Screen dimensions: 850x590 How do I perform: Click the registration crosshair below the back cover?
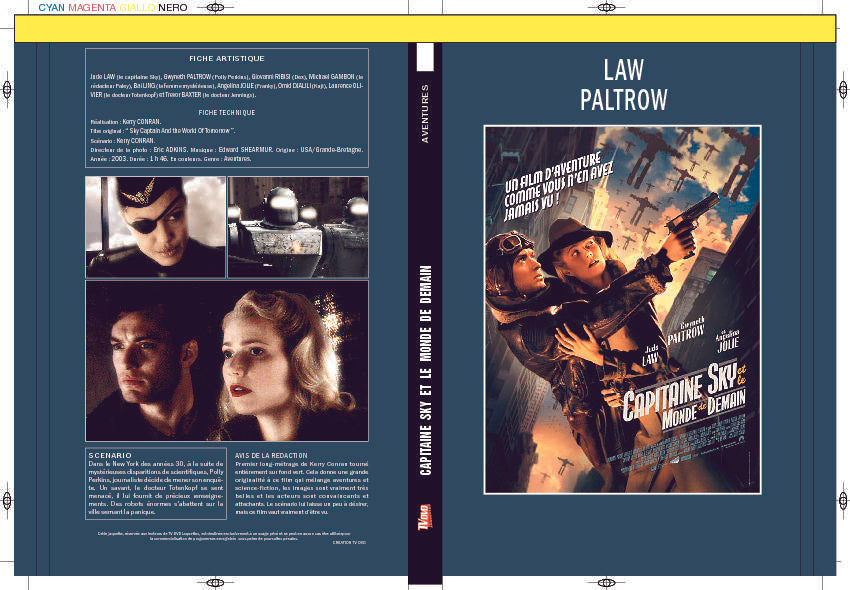(215, 583)
